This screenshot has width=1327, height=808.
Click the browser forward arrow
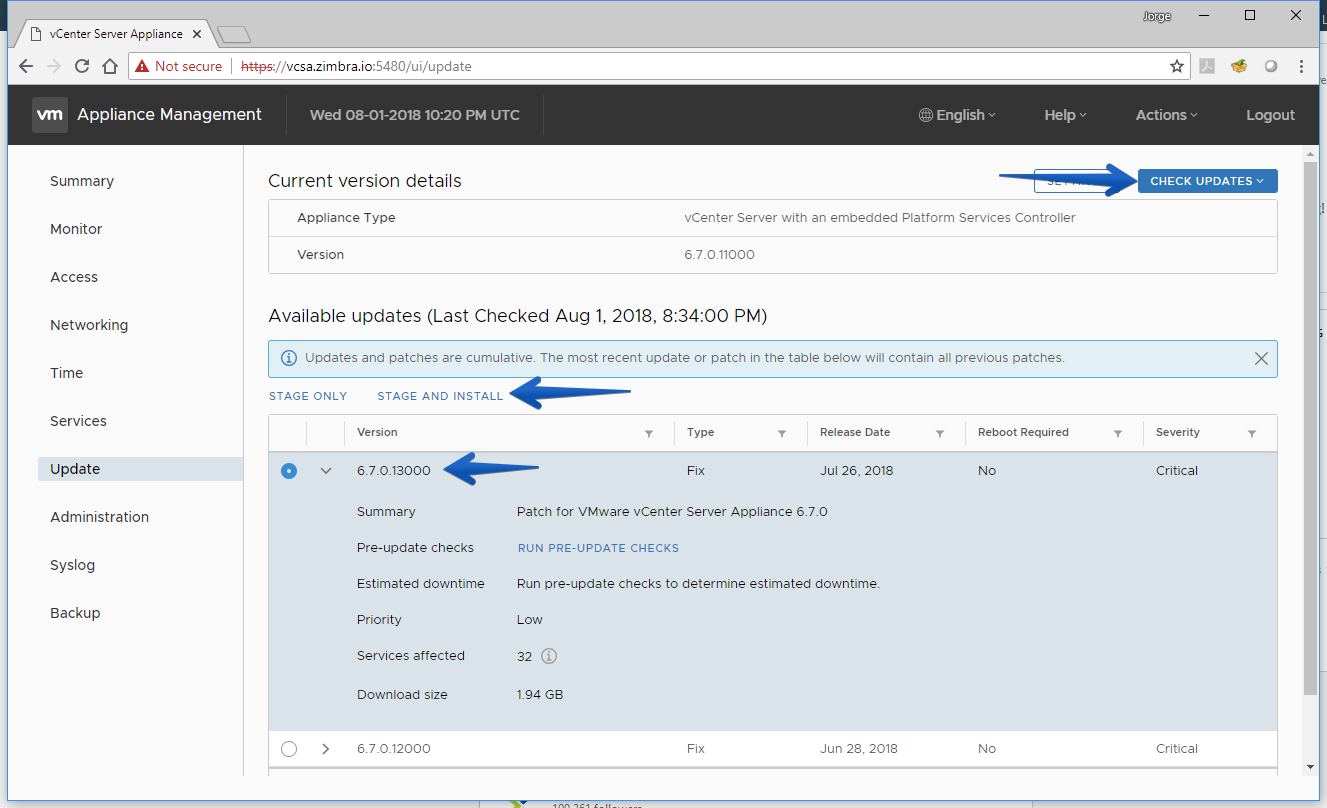(54, 66)
